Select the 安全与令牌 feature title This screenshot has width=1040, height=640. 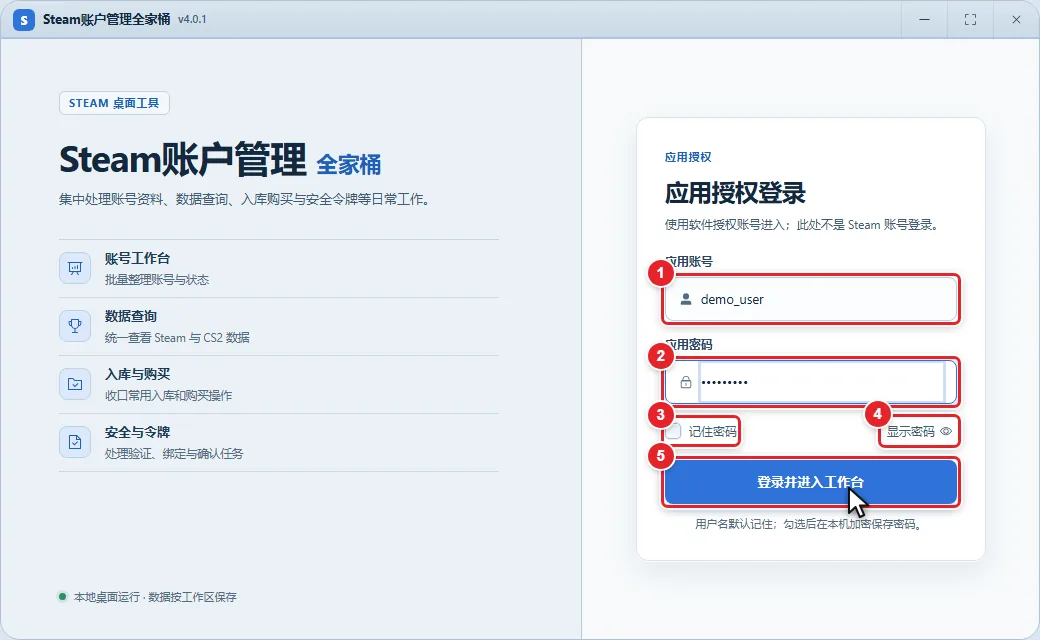pyautogui.click(x=137, y=432)
